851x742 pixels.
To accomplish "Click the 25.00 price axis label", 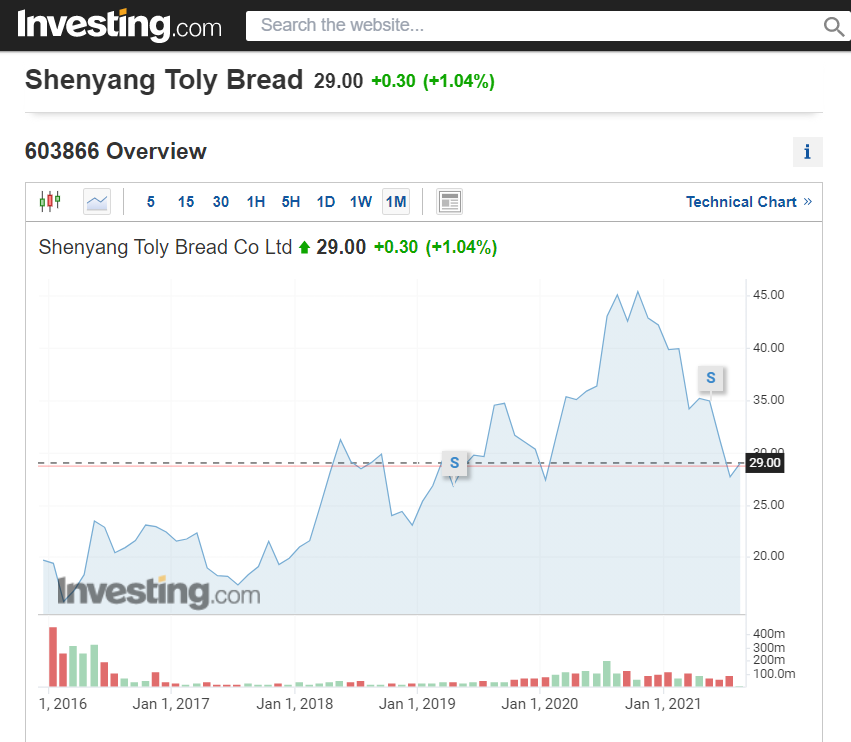I will click(769, 505).
